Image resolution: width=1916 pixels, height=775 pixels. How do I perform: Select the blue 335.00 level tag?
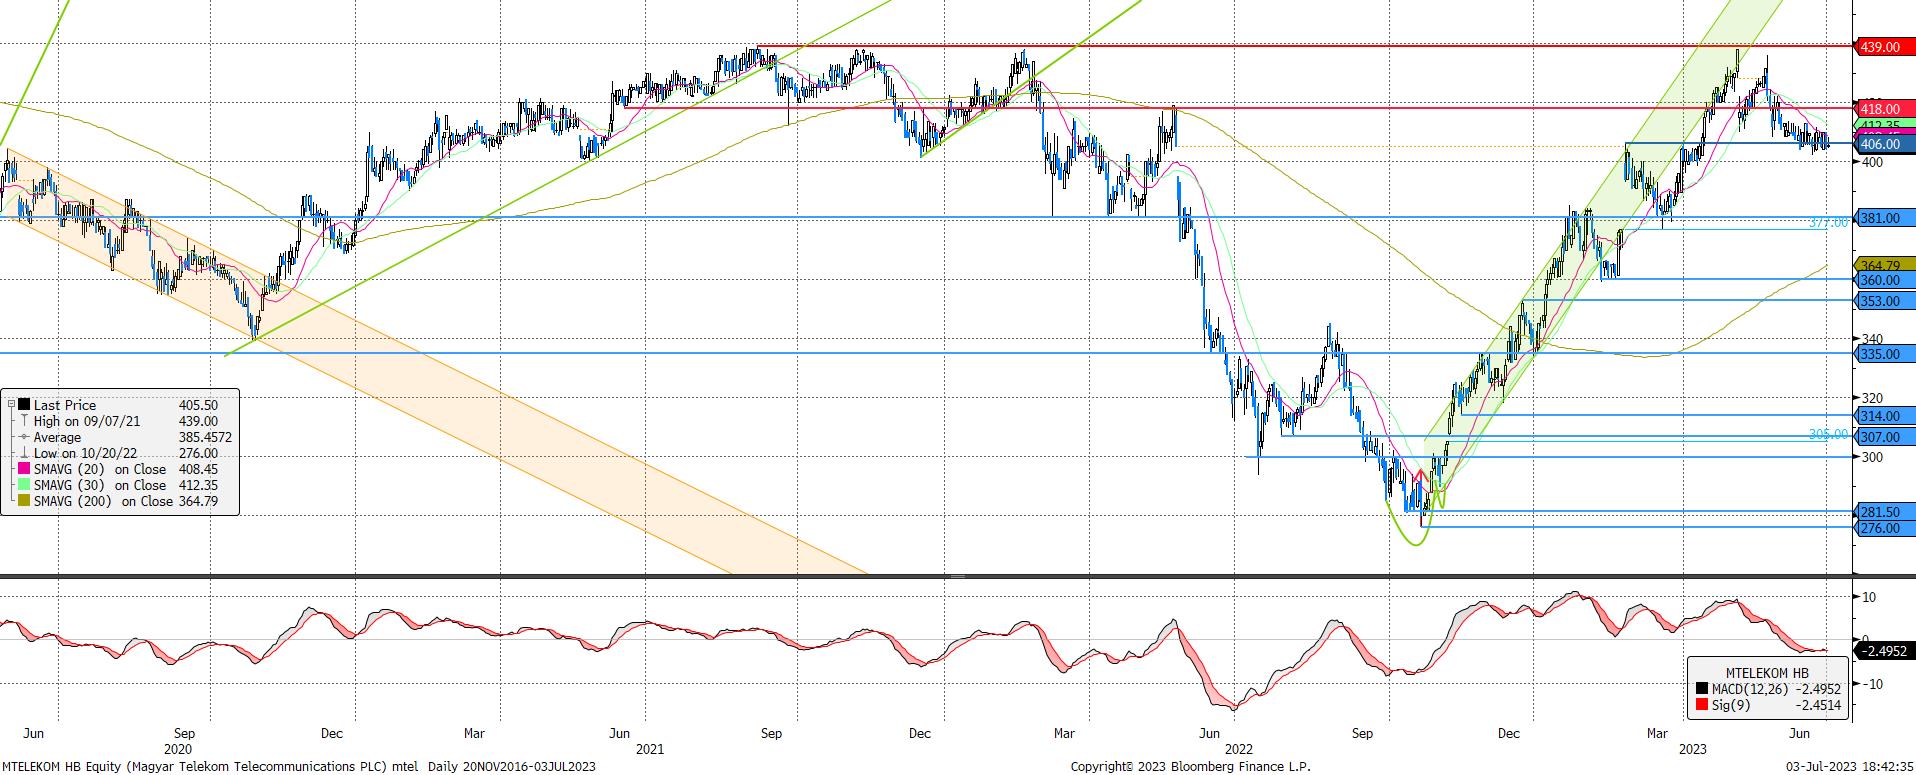1882,354
